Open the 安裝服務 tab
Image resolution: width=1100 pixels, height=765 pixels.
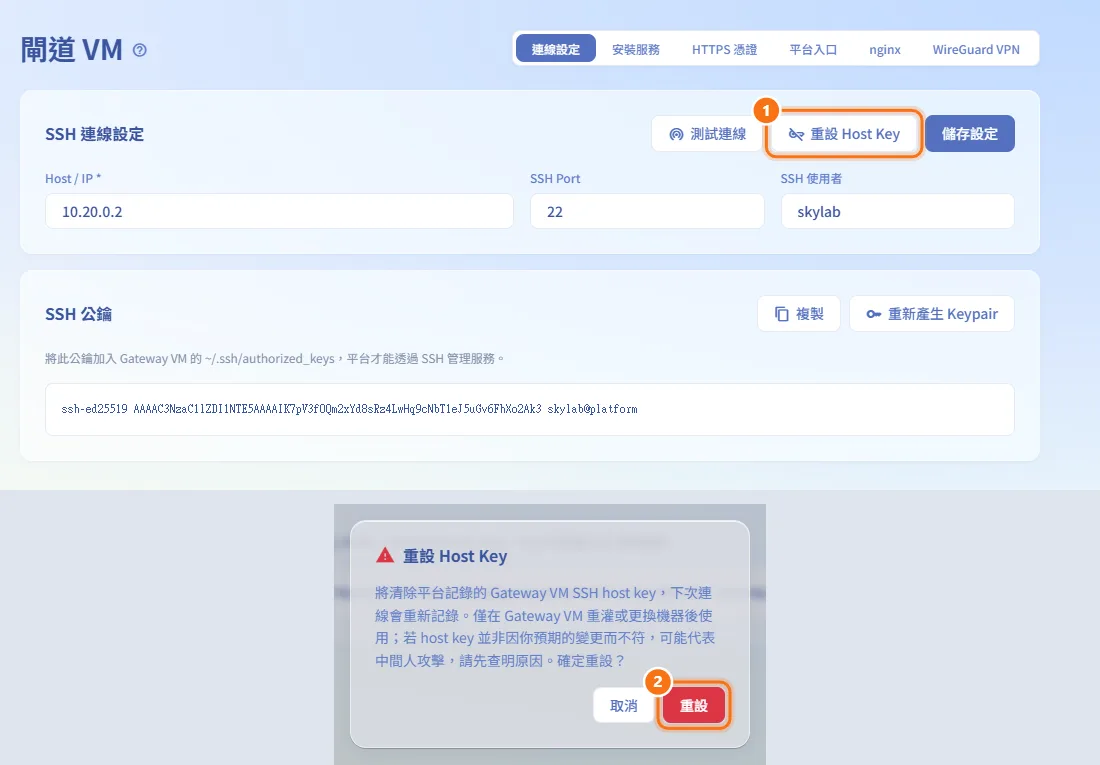tap(636, 49)
